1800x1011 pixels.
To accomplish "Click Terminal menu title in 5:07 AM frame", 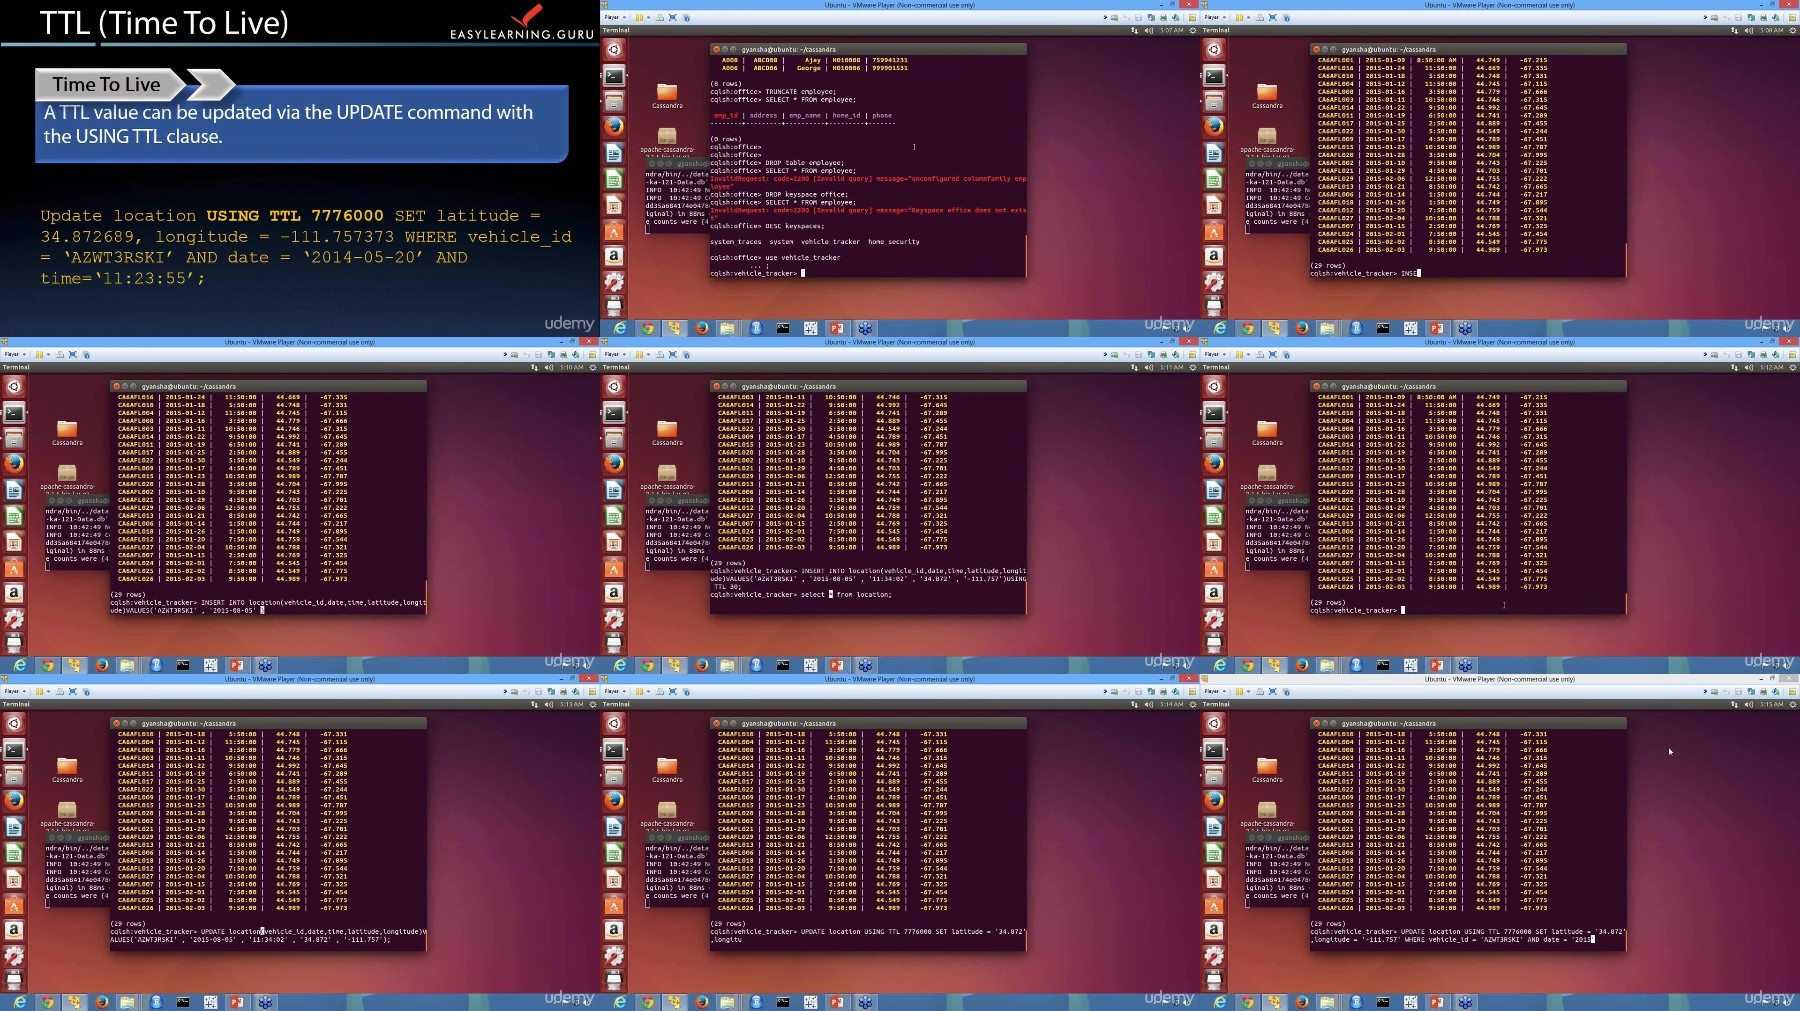I will pyautogui.click(x=616, y=30).
